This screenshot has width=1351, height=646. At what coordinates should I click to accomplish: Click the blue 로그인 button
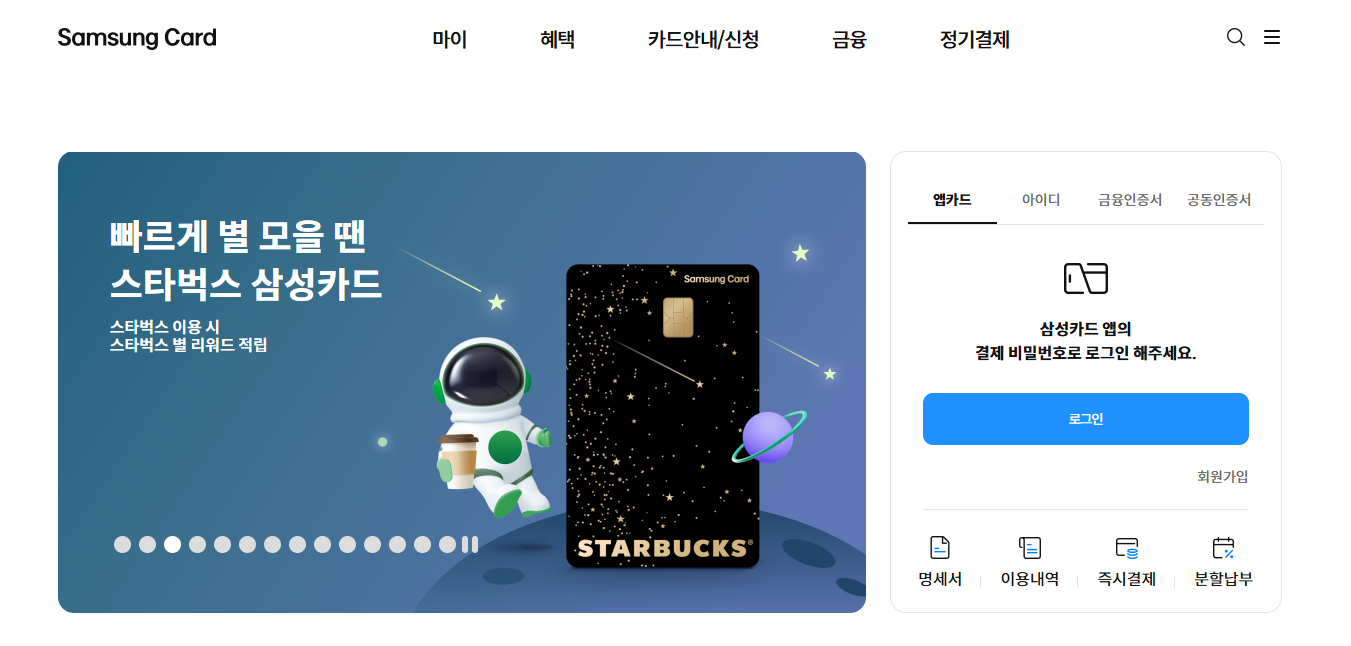[x=1086, y=419]
